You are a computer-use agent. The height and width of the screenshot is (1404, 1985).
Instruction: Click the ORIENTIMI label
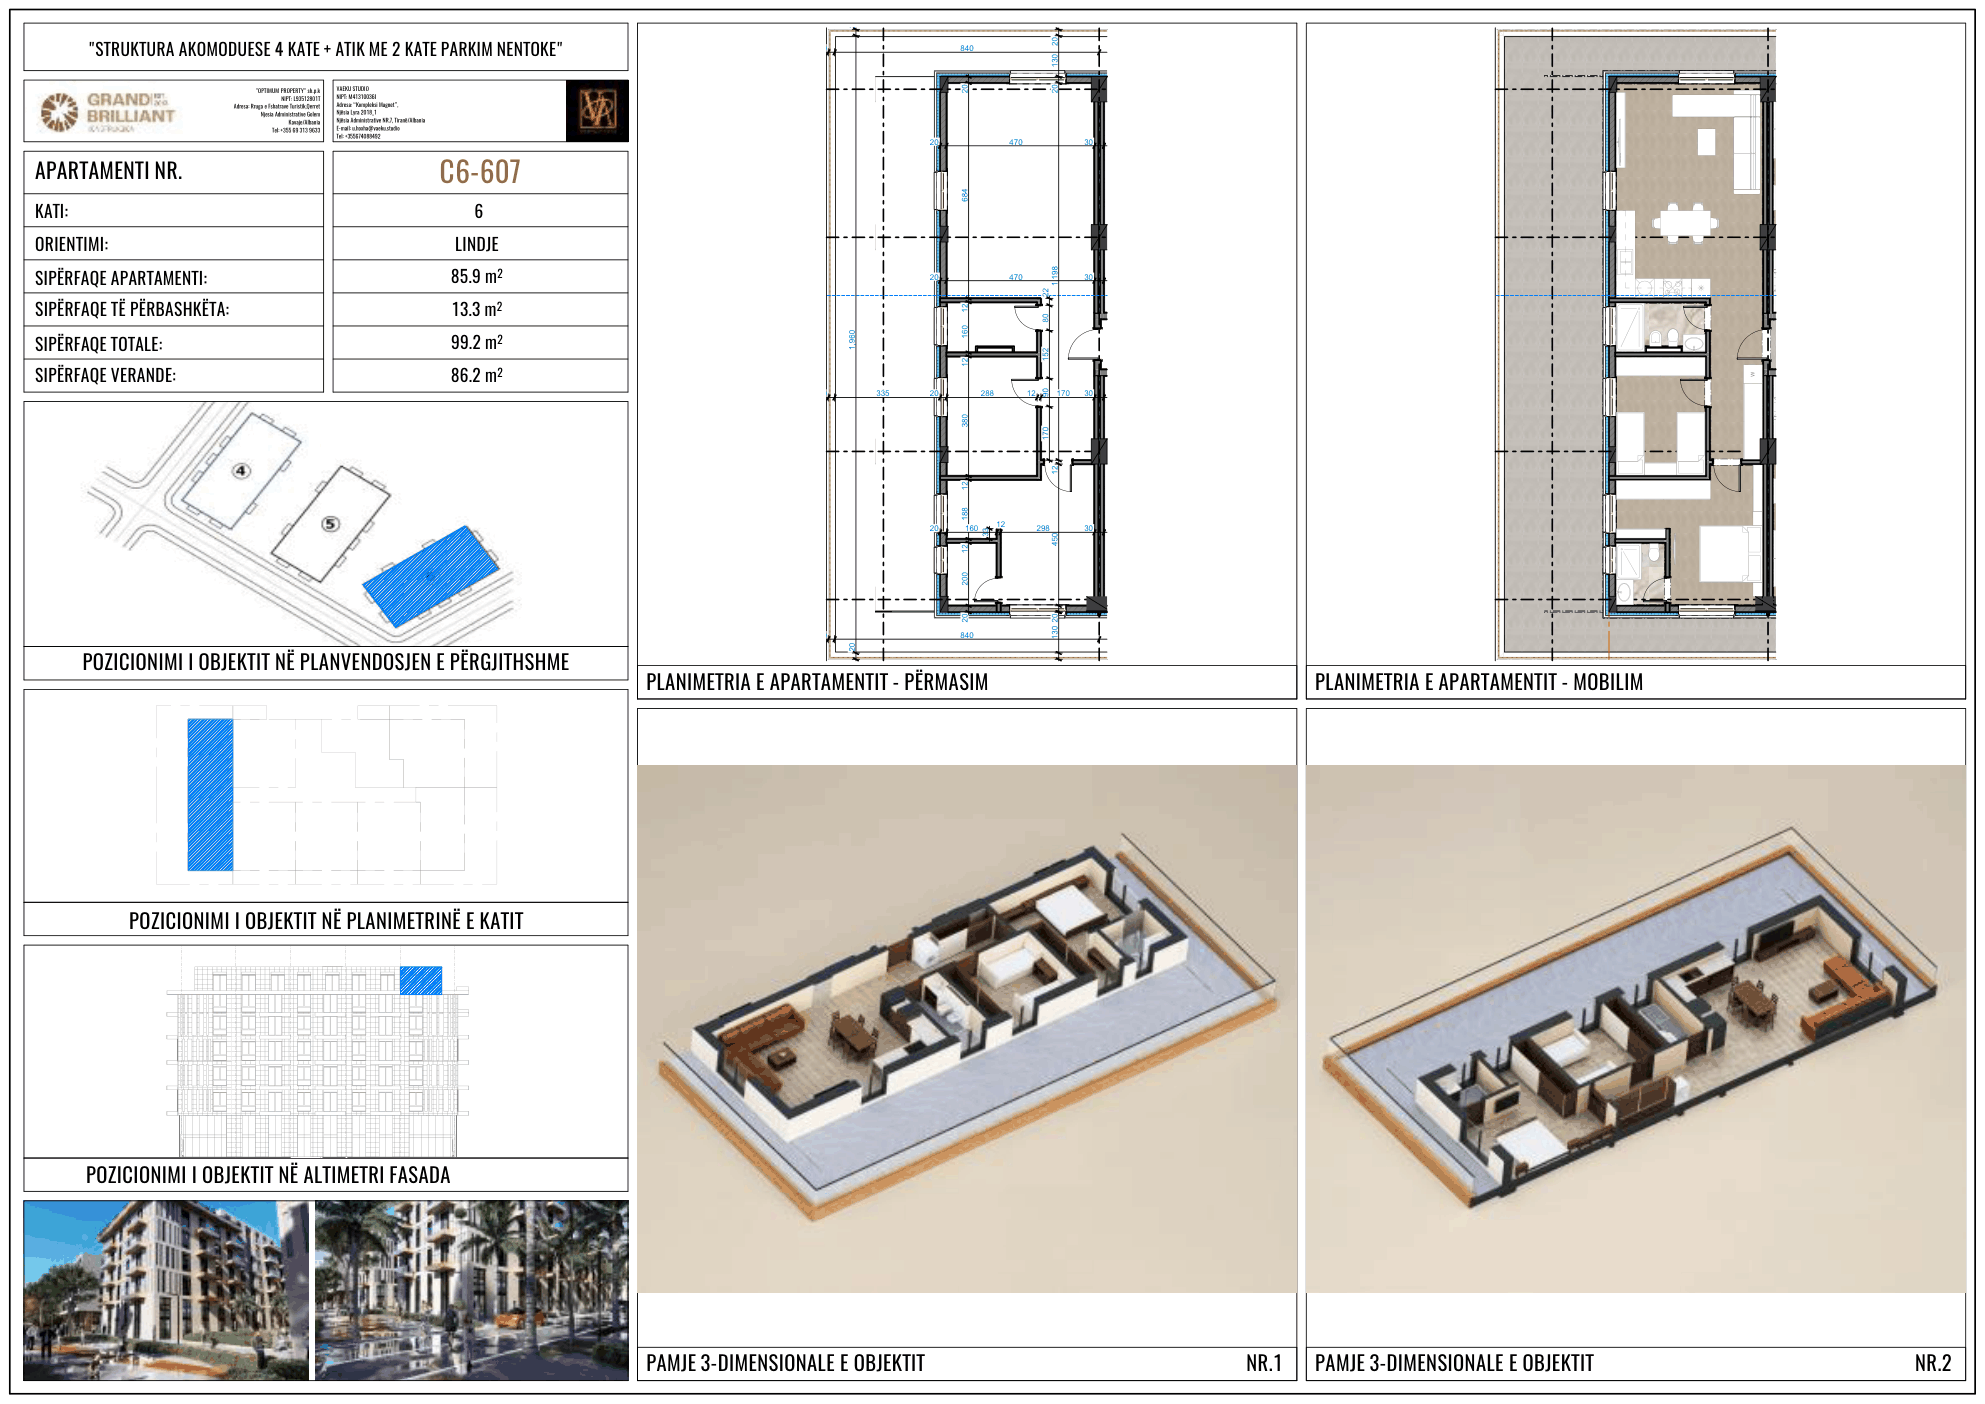(x=72, y=244)
